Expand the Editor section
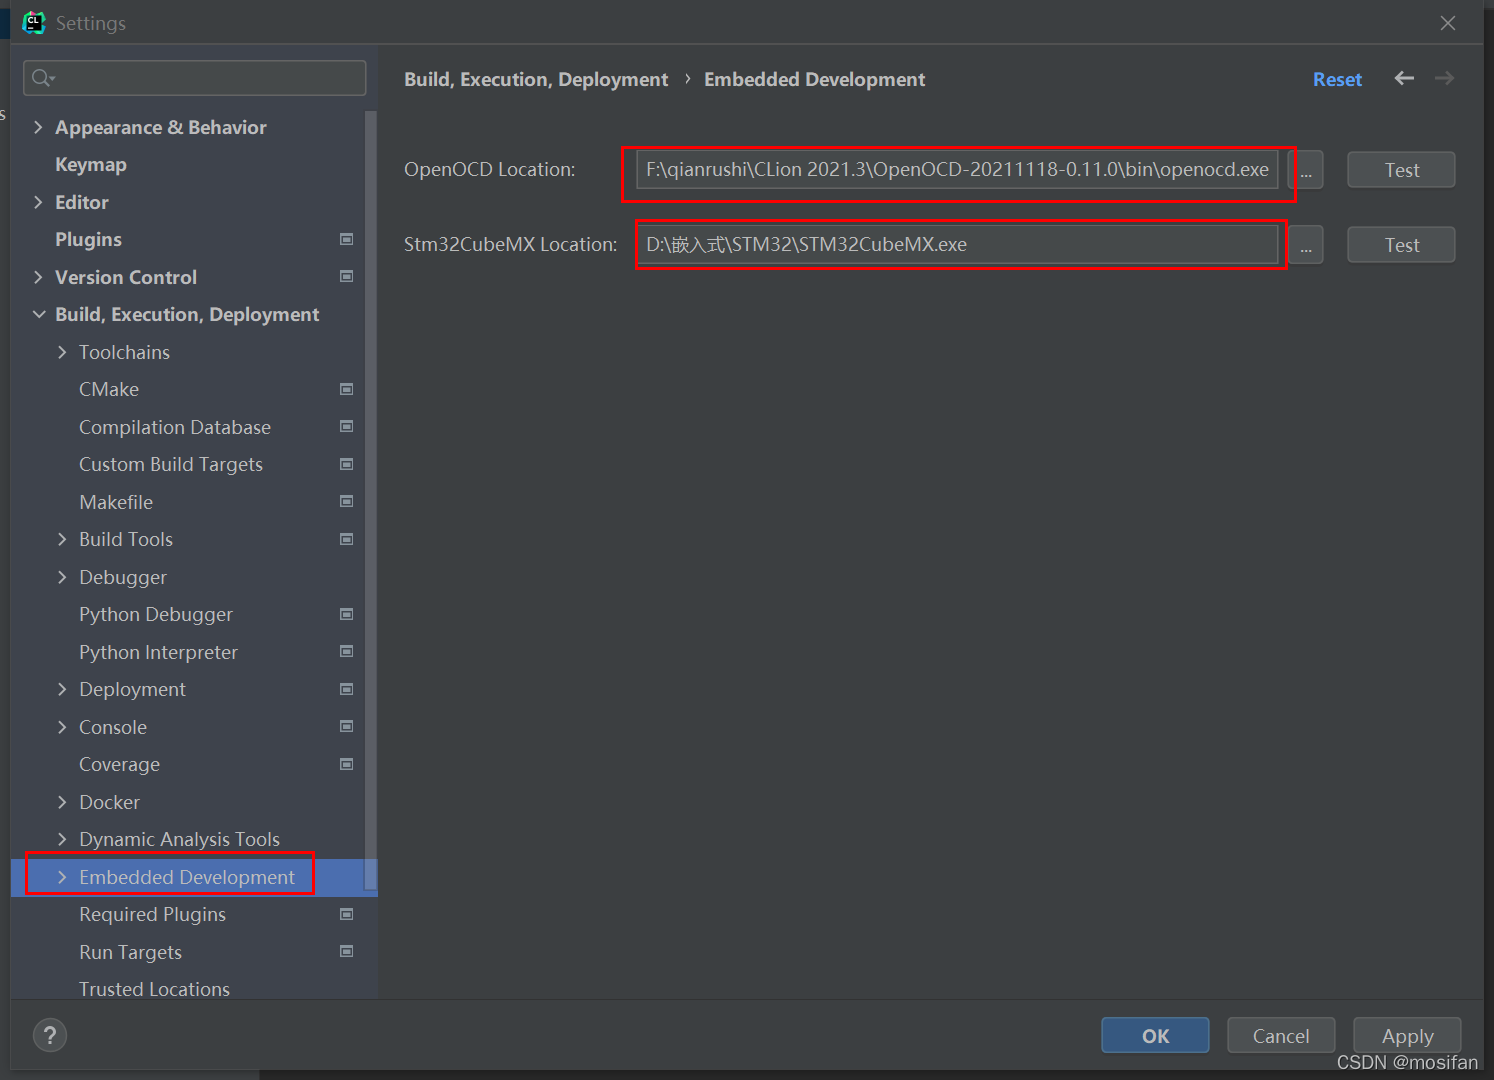Viewport: 1494px width, 1080px height. [x=38, y=202]
